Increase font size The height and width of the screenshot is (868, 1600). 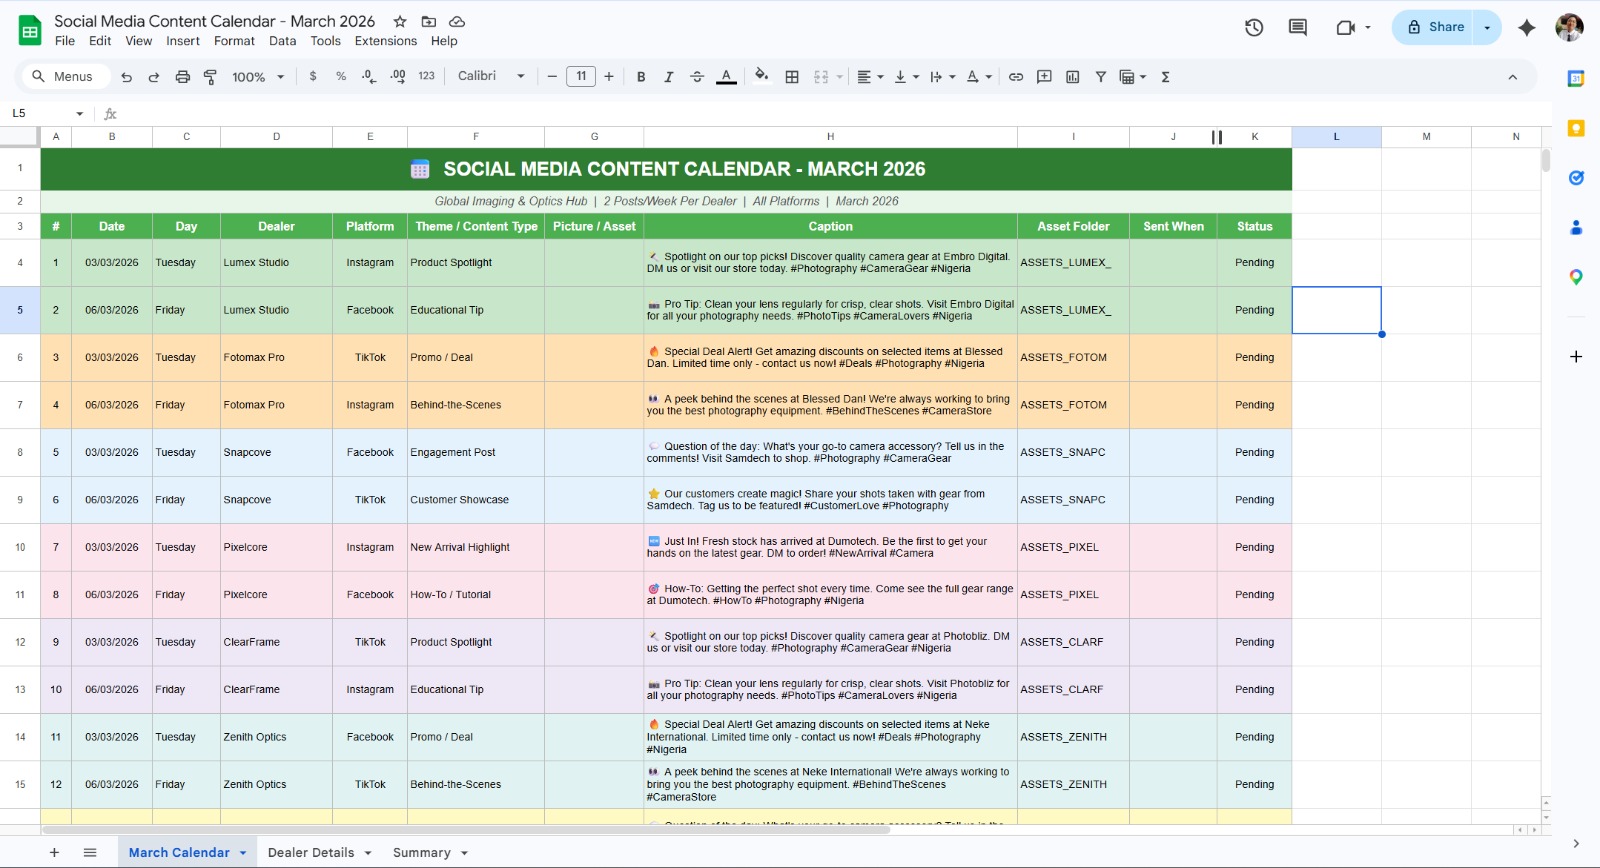click(609, 77)
